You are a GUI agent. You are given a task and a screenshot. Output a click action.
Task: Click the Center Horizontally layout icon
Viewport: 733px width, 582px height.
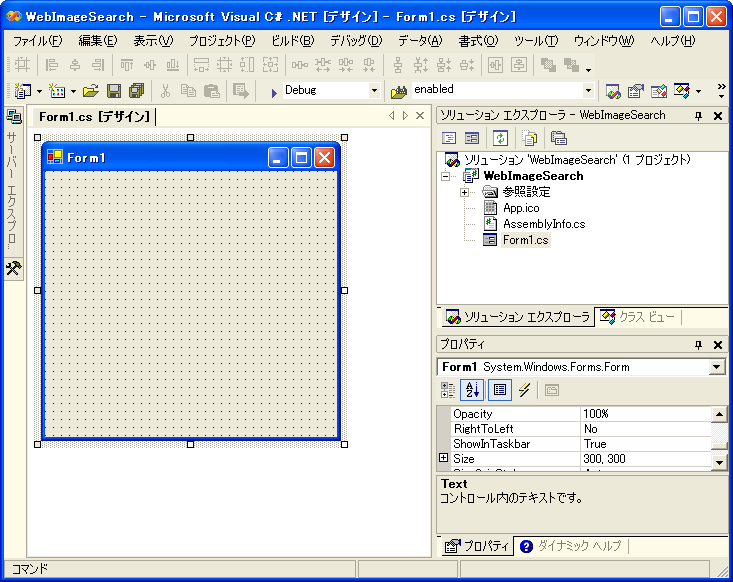[495, 65]
